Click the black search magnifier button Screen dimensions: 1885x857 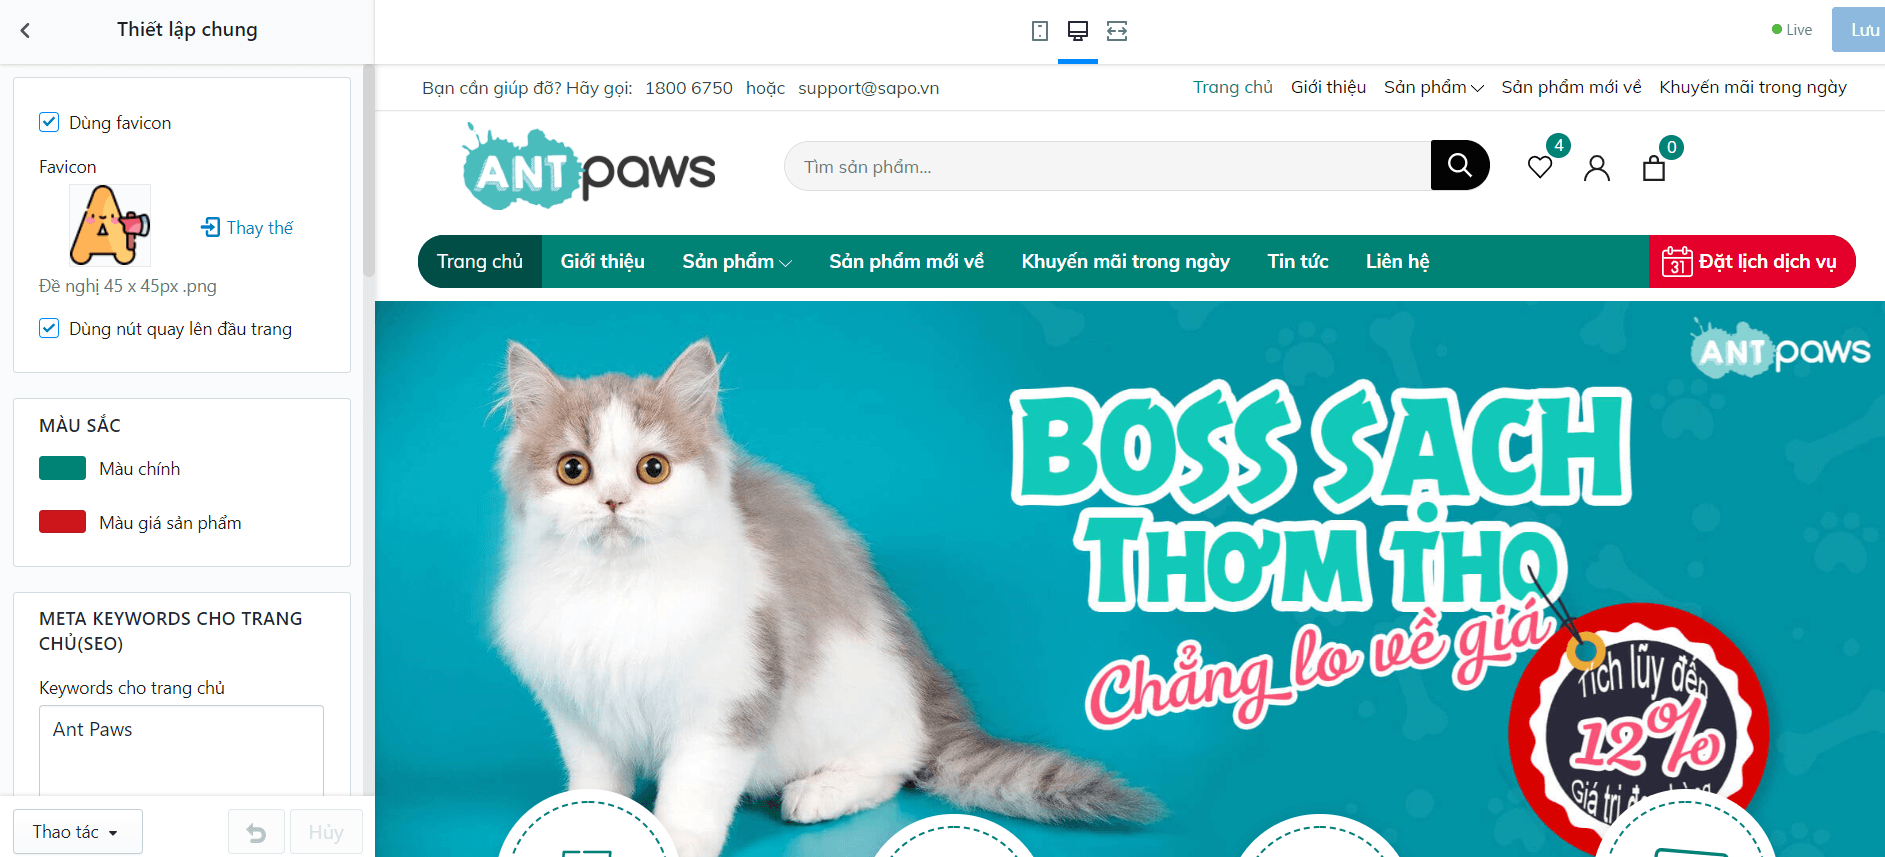click(x=1460, y=165)
